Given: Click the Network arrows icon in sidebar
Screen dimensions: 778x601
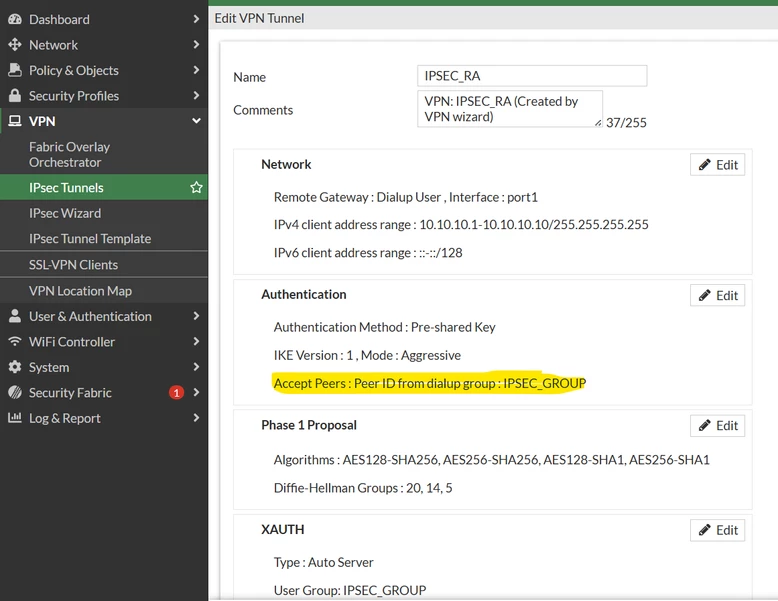Looking at the screenshot, I should (x=15, y=45).
